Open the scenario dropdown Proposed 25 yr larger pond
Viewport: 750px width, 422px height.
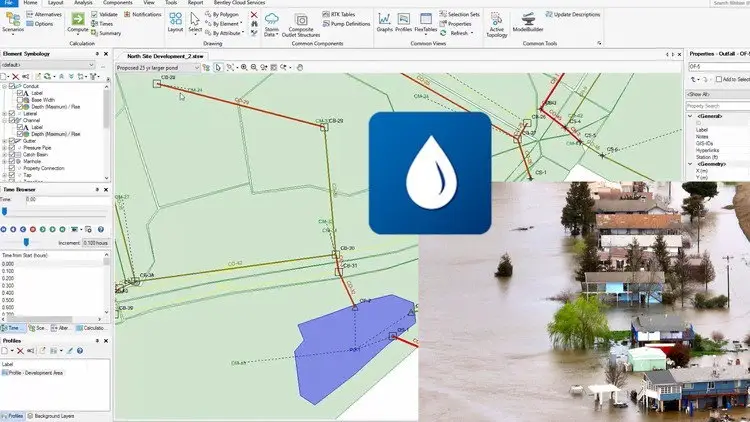[157, 68]
